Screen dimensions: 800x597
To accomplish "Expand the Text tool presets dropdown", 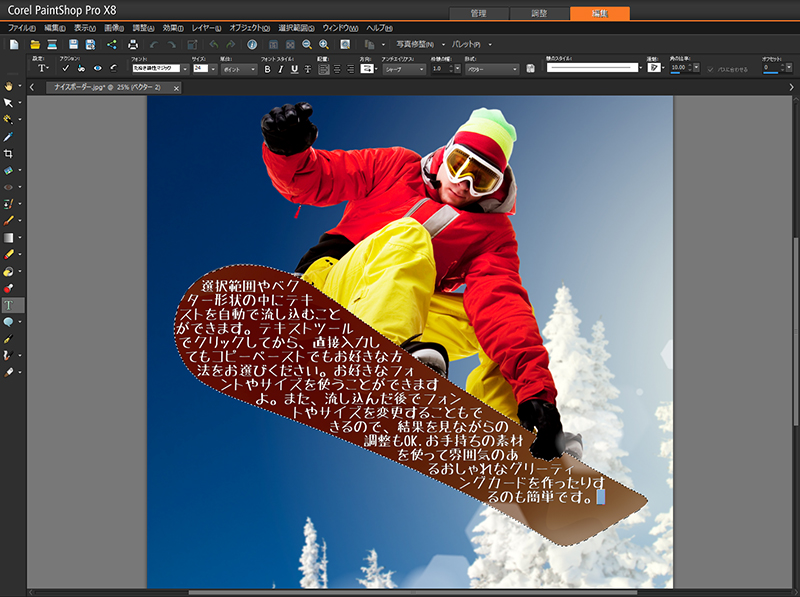I will [x=42, y=68].
